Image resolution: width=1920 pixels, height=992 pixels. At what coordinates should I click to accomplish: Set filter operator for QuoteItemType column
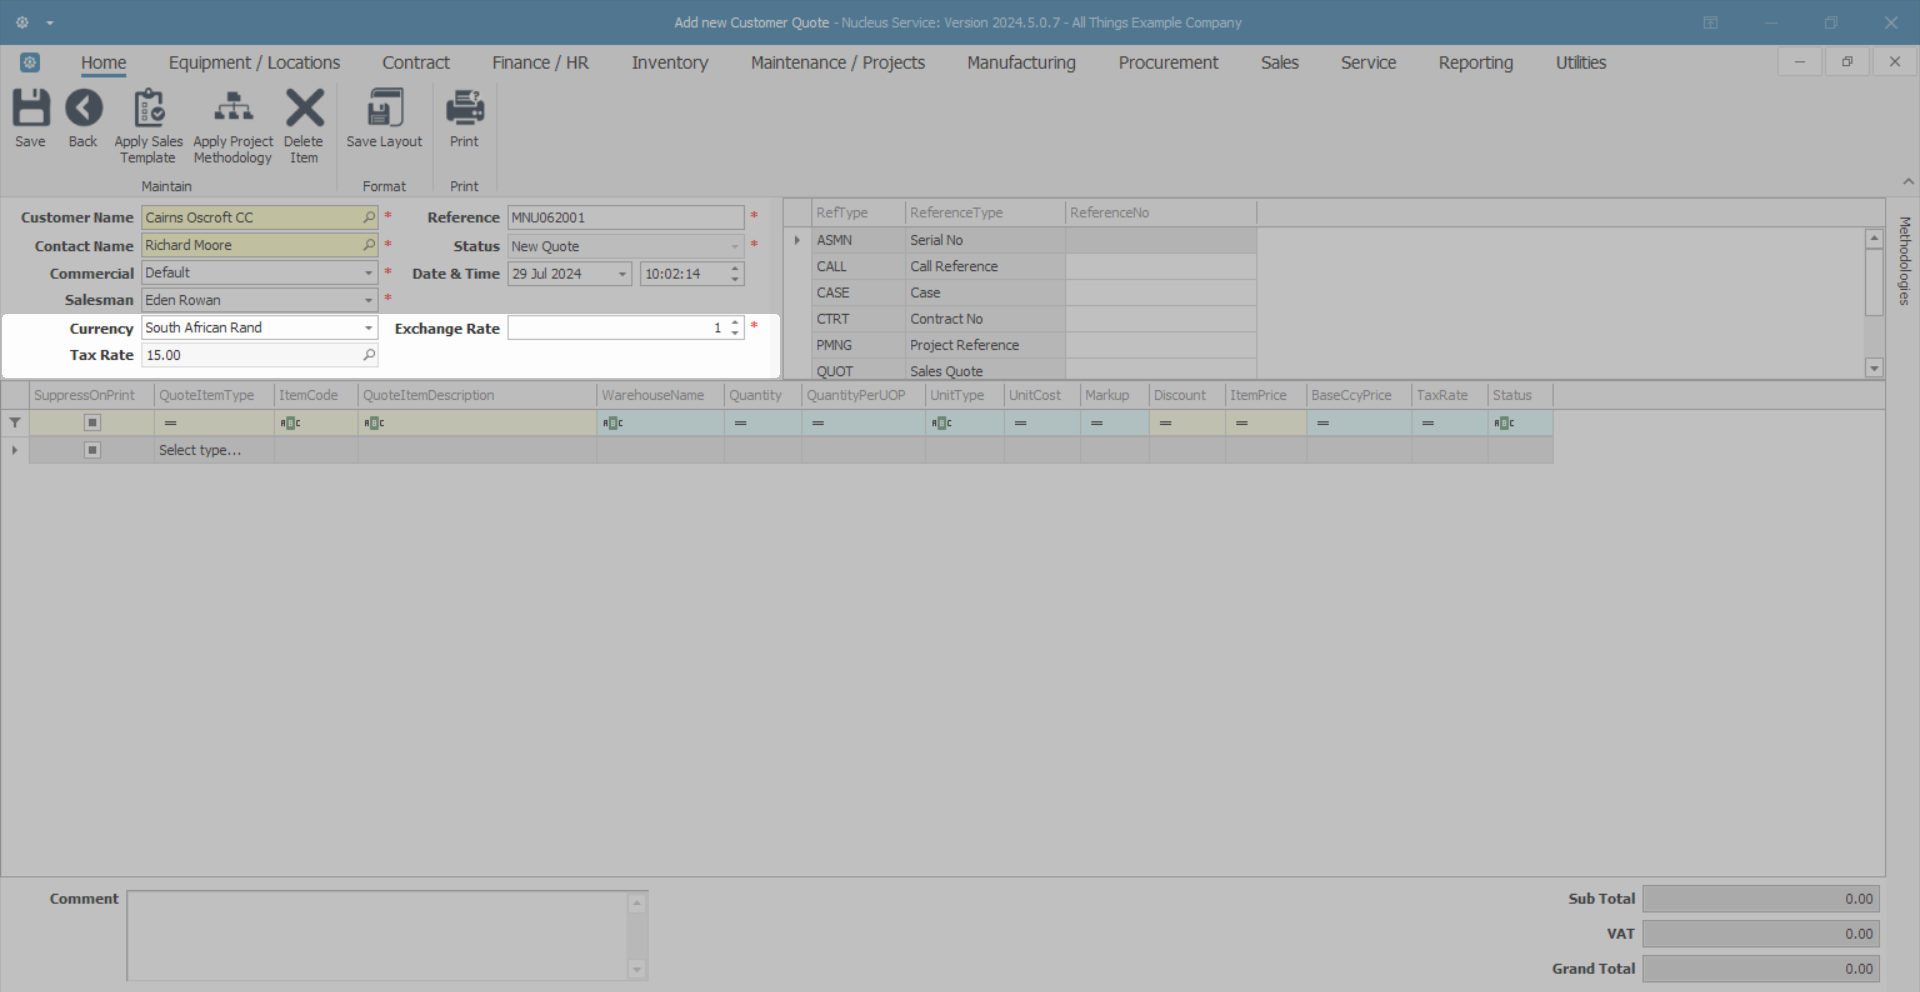click(171, 423)
